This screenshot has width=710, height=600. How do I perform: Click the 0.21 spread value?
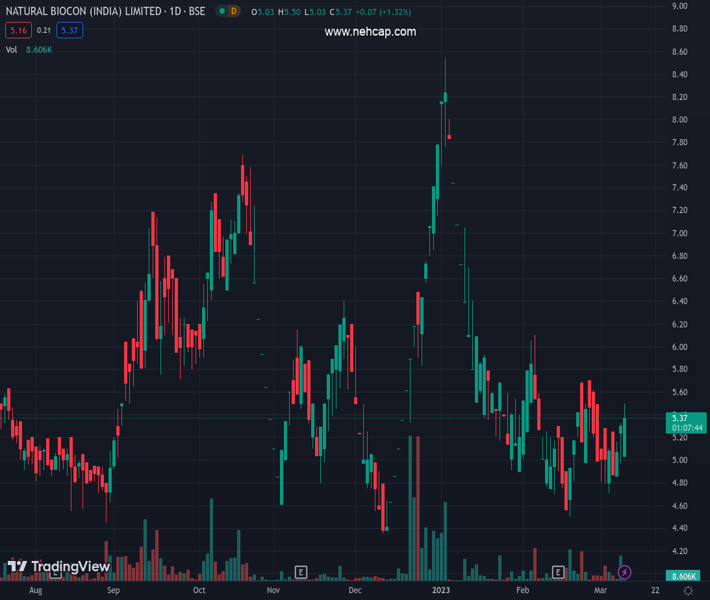43,31
